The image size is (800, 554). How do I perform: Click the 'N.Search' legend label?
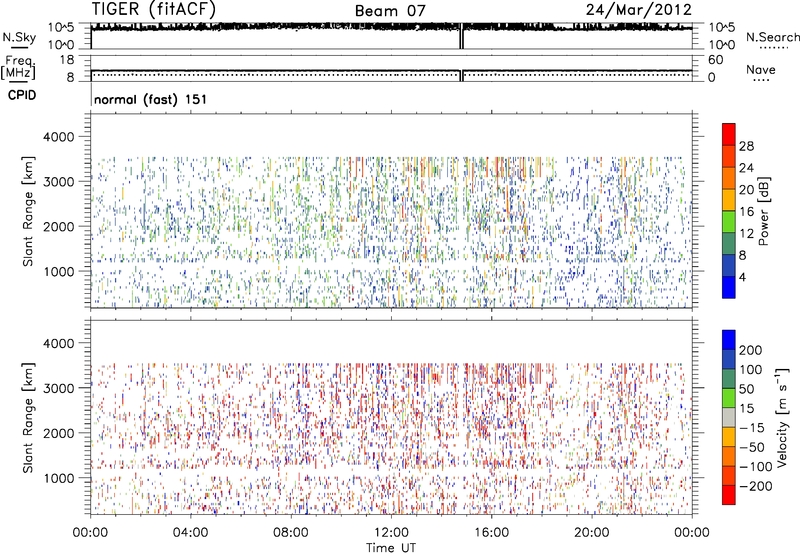[772, 37]
